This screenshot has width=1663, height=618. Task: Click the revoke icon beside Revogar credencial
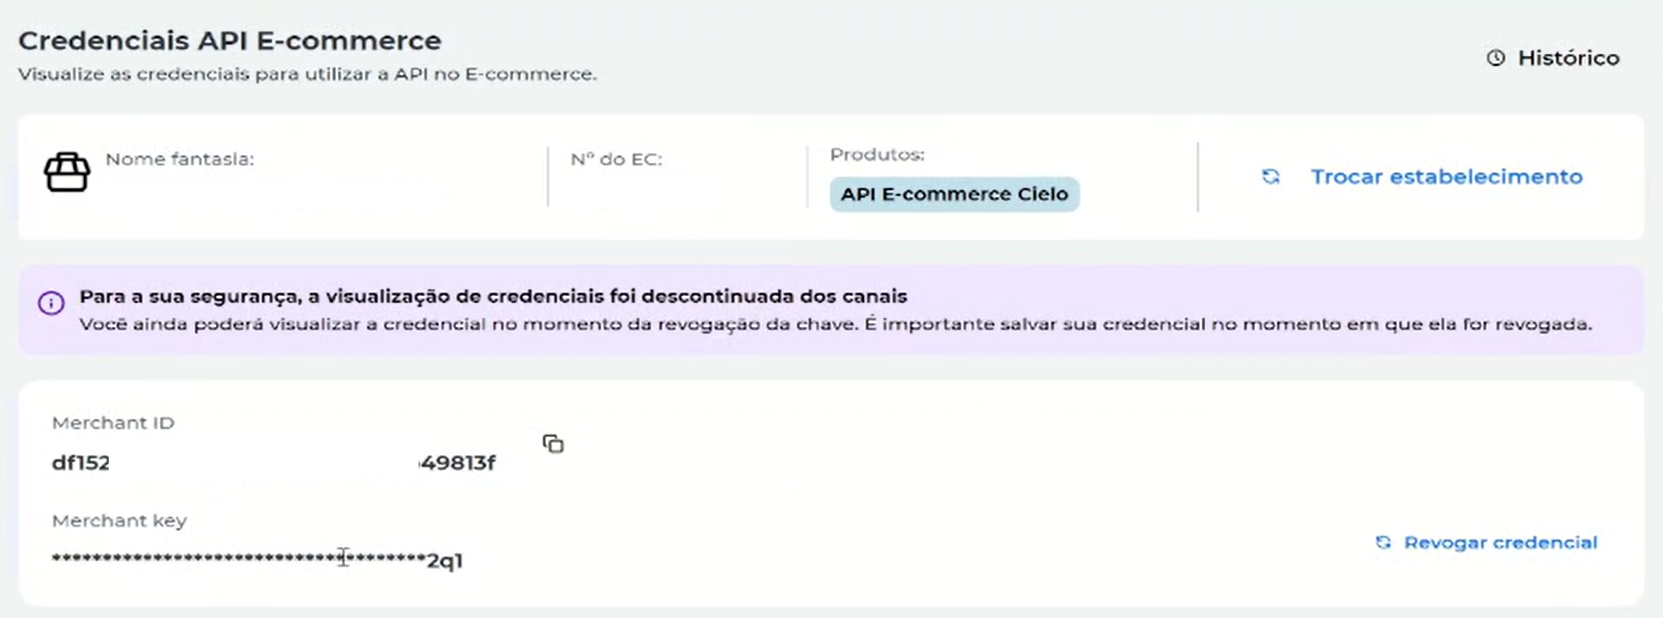click(1383, 542)
